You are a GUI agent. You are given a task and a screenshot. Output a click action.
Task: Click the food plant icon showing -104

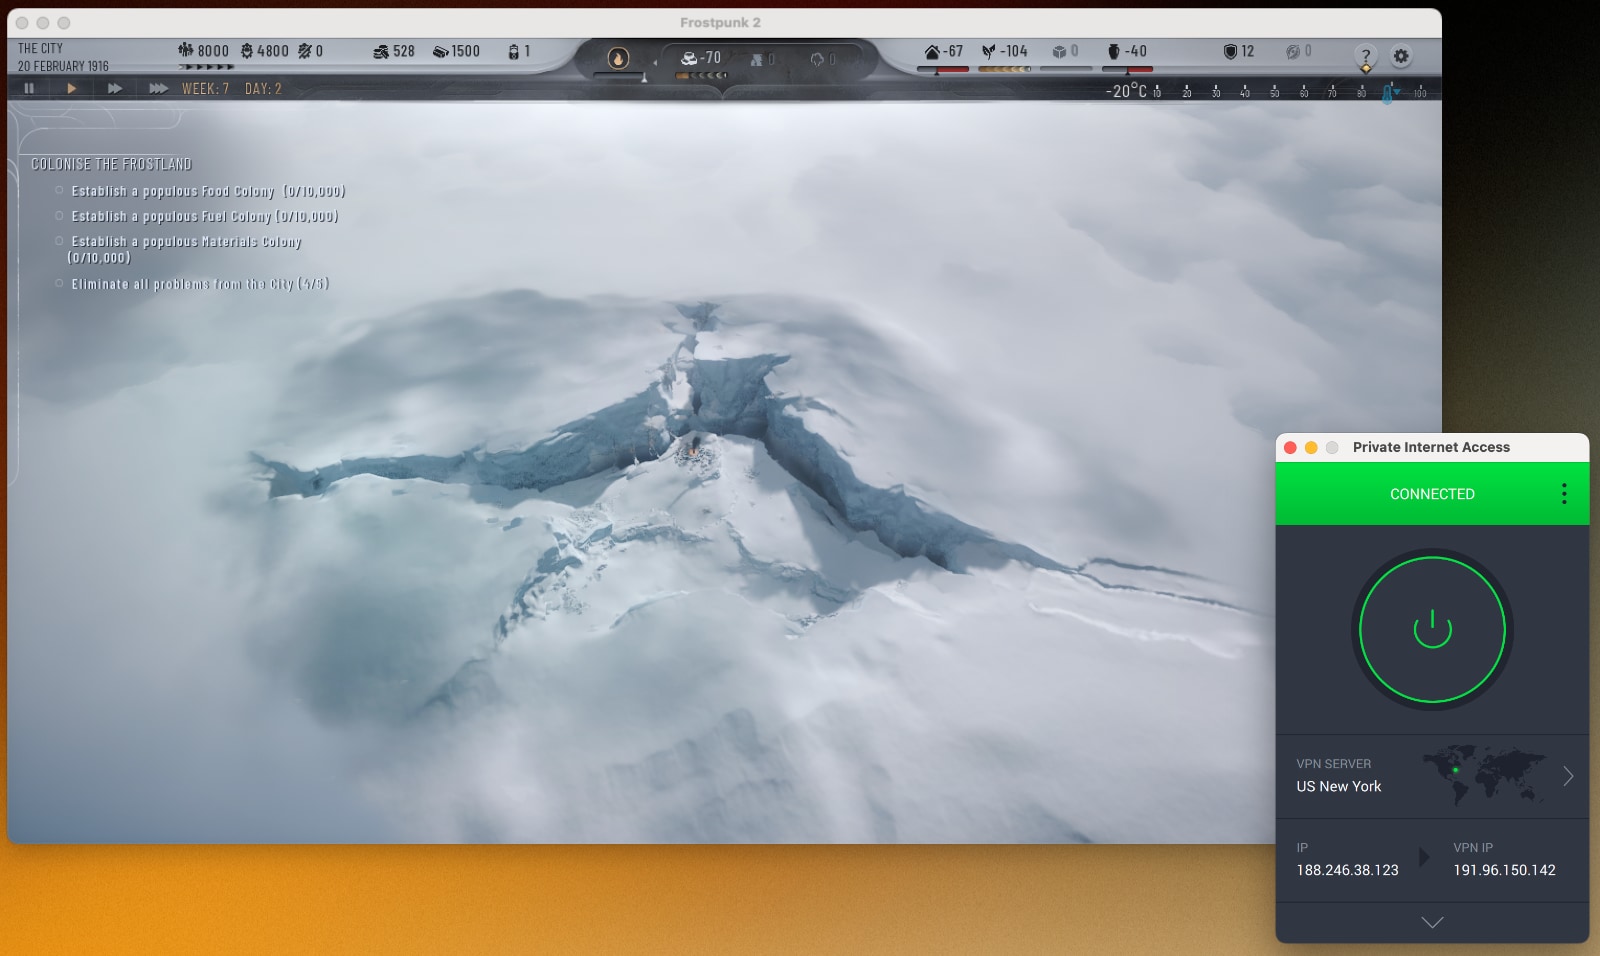coord(989,51)
